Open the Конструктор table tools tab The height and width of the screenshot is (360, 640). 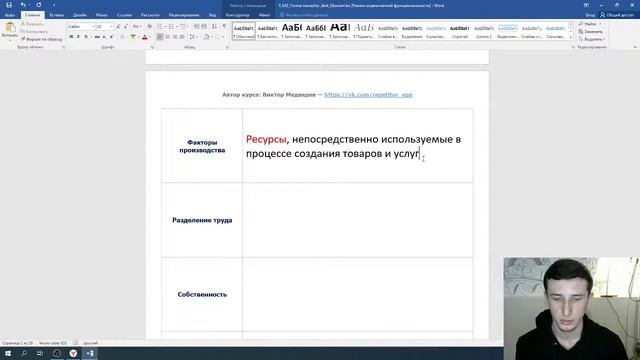(237, 15)
